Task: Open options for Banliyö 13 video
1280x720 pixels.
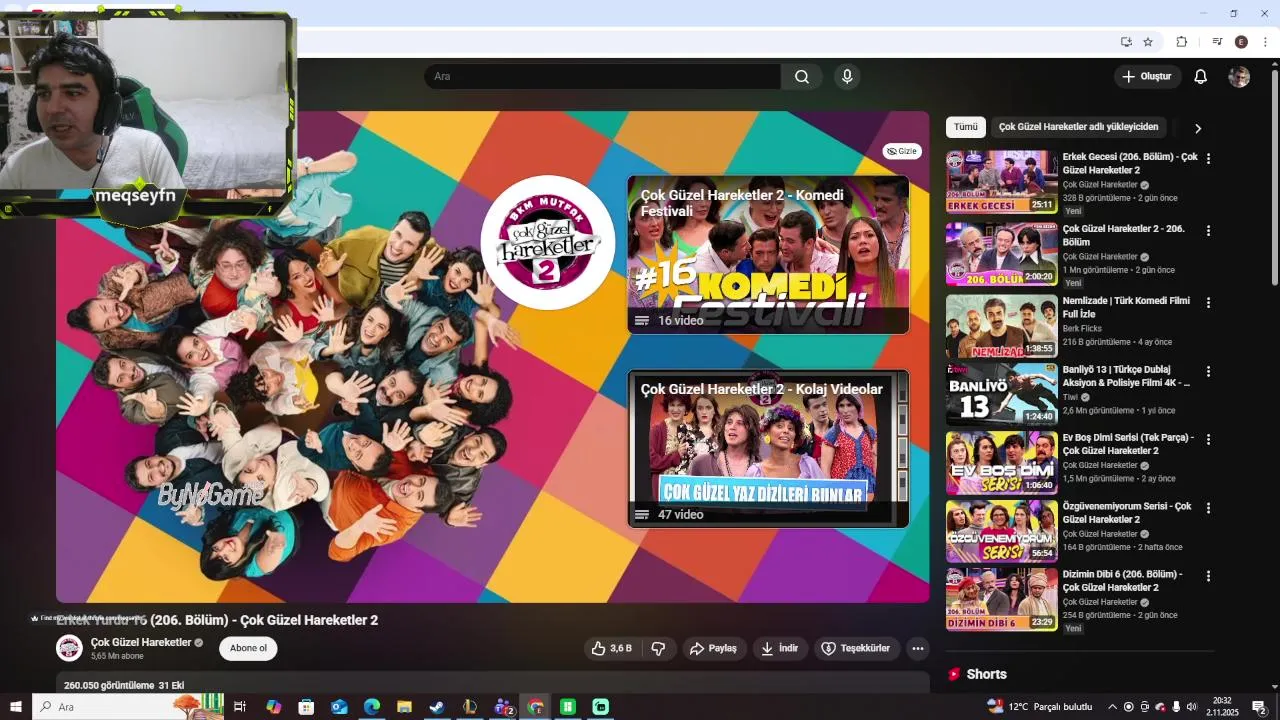Action: pyautogui.click(x=1208, y=371)
